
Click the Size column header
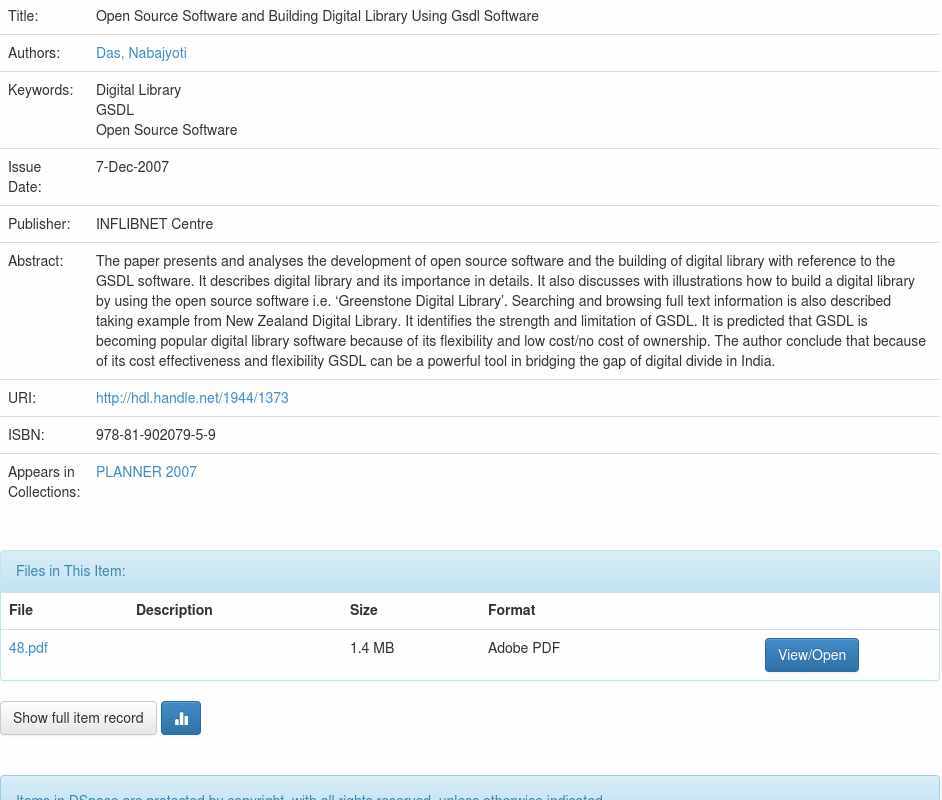(364, 610)
